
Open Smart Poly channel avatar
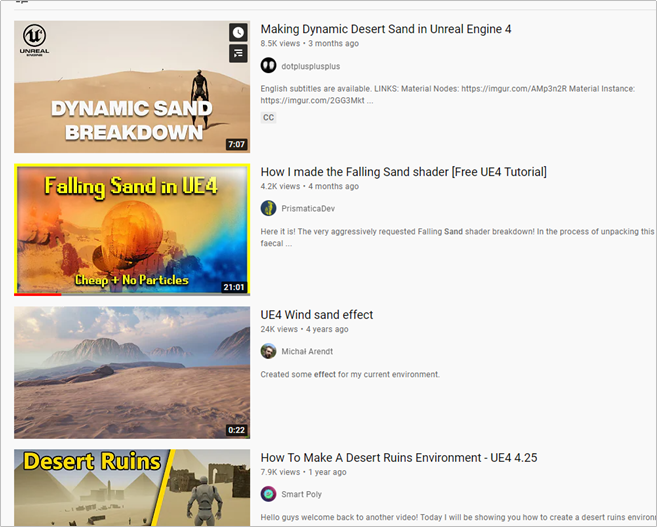(268, 494)
